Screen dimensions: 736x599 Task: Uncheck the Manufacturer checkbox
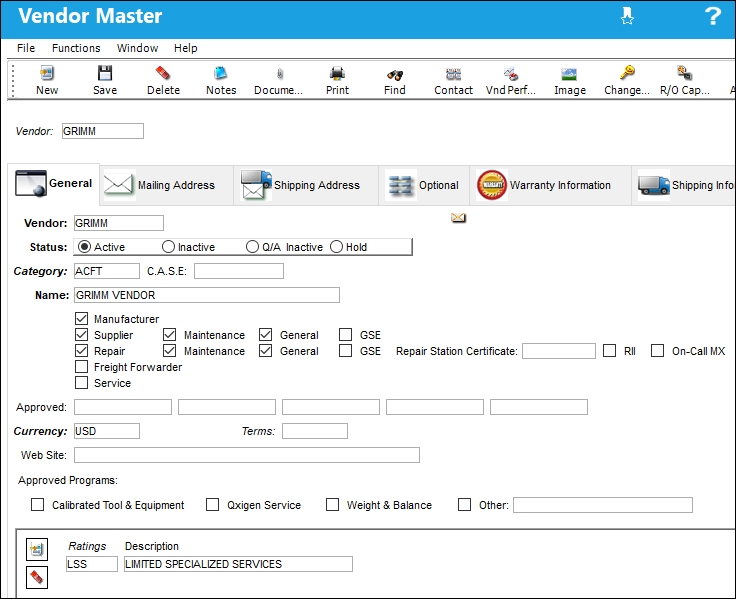pyautogui.click(x=82, y=319)
